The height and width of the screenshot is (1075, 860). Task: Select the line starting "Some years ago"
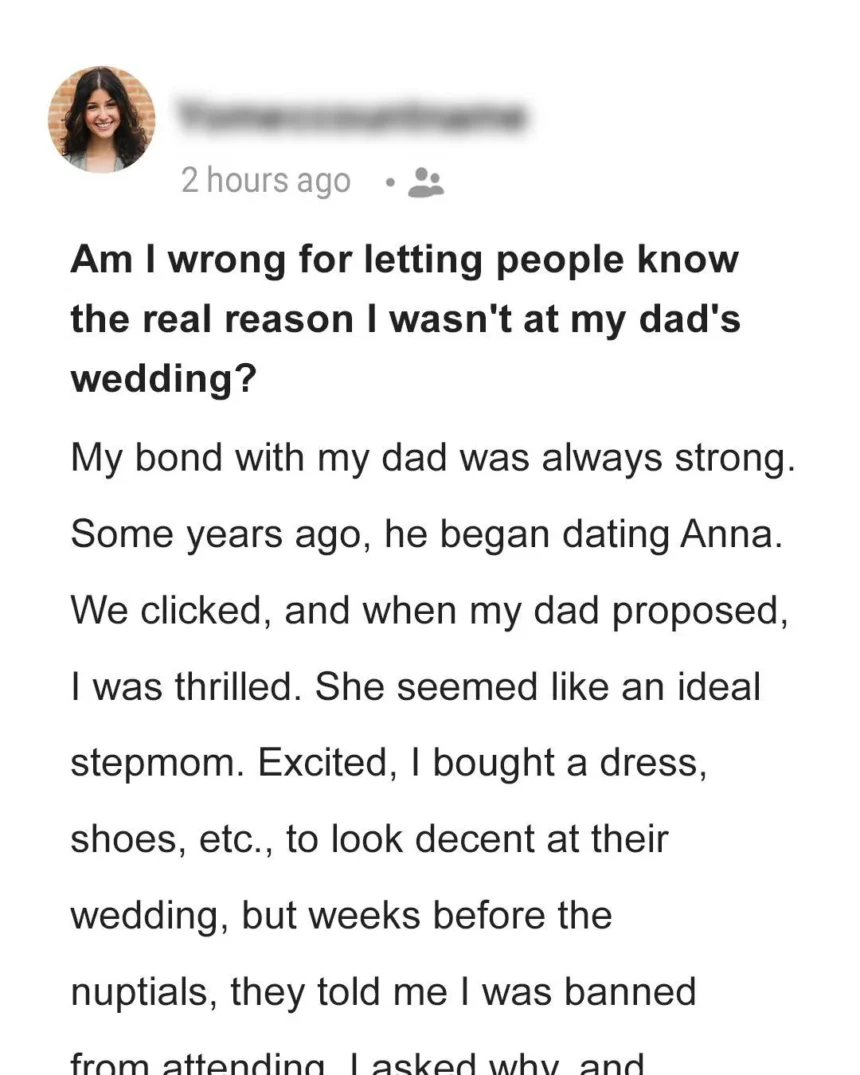427,535
